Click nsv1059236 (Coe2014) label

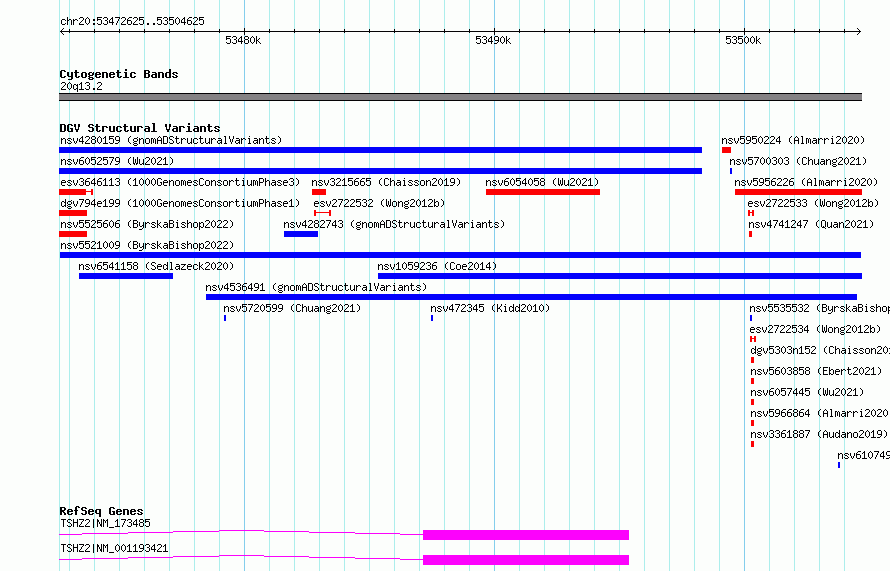click(437, 266)
